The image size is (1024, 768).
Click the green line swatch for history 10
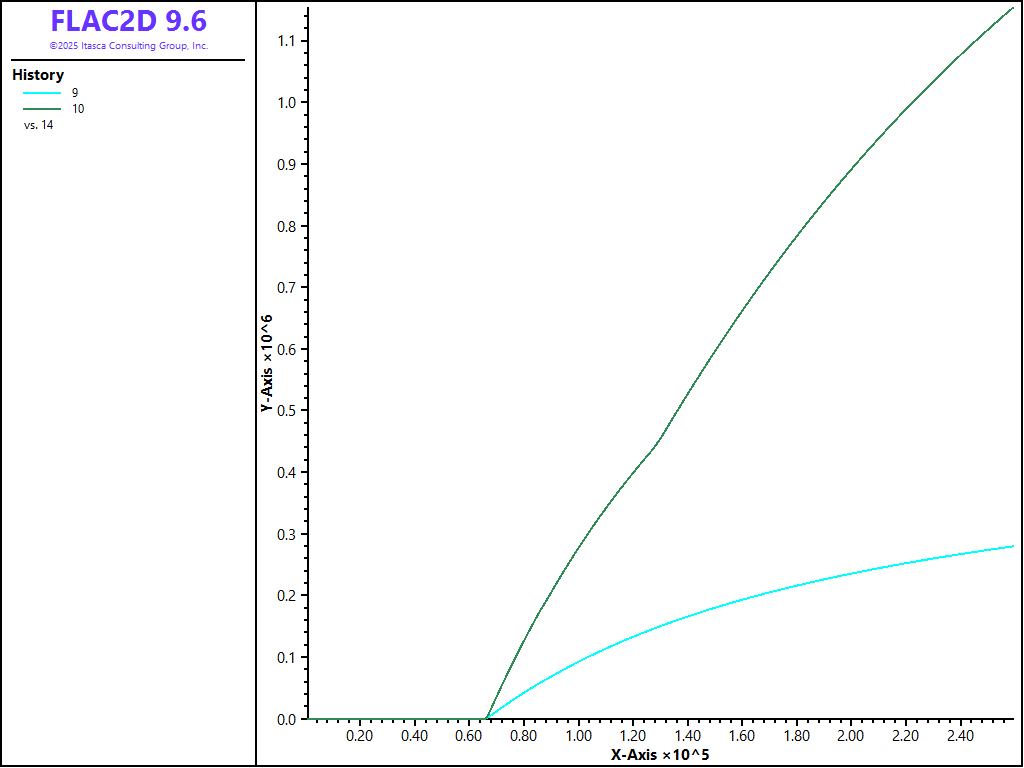[x=42, y=109]
